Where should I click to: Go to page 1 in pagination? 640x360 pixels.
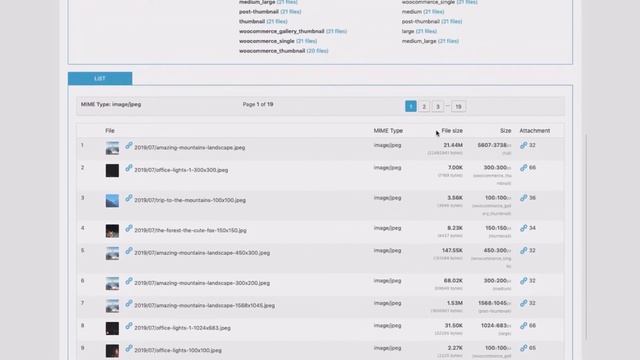[411, 107]
